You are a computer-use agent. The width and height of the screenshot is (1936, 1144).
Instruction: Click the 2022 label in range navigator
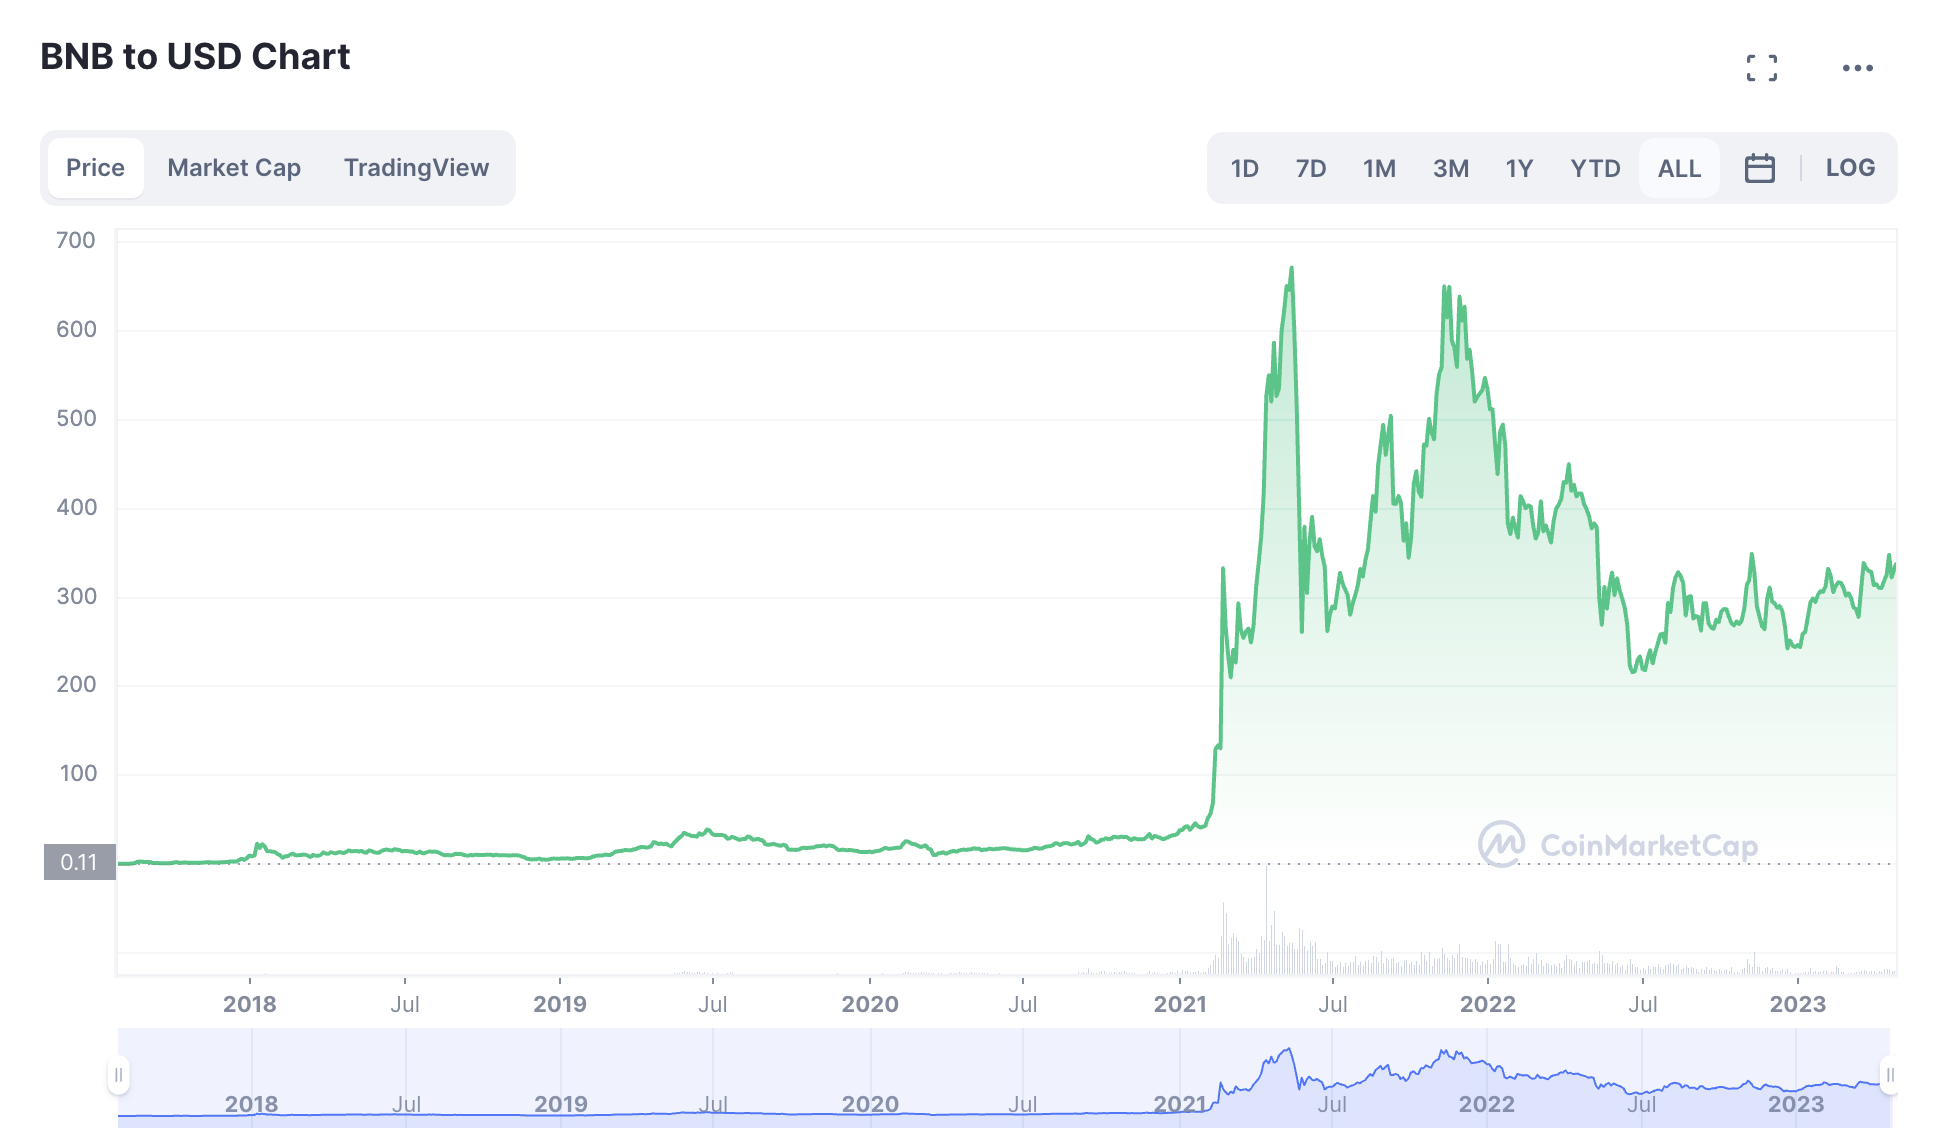pos(1486,1104)
